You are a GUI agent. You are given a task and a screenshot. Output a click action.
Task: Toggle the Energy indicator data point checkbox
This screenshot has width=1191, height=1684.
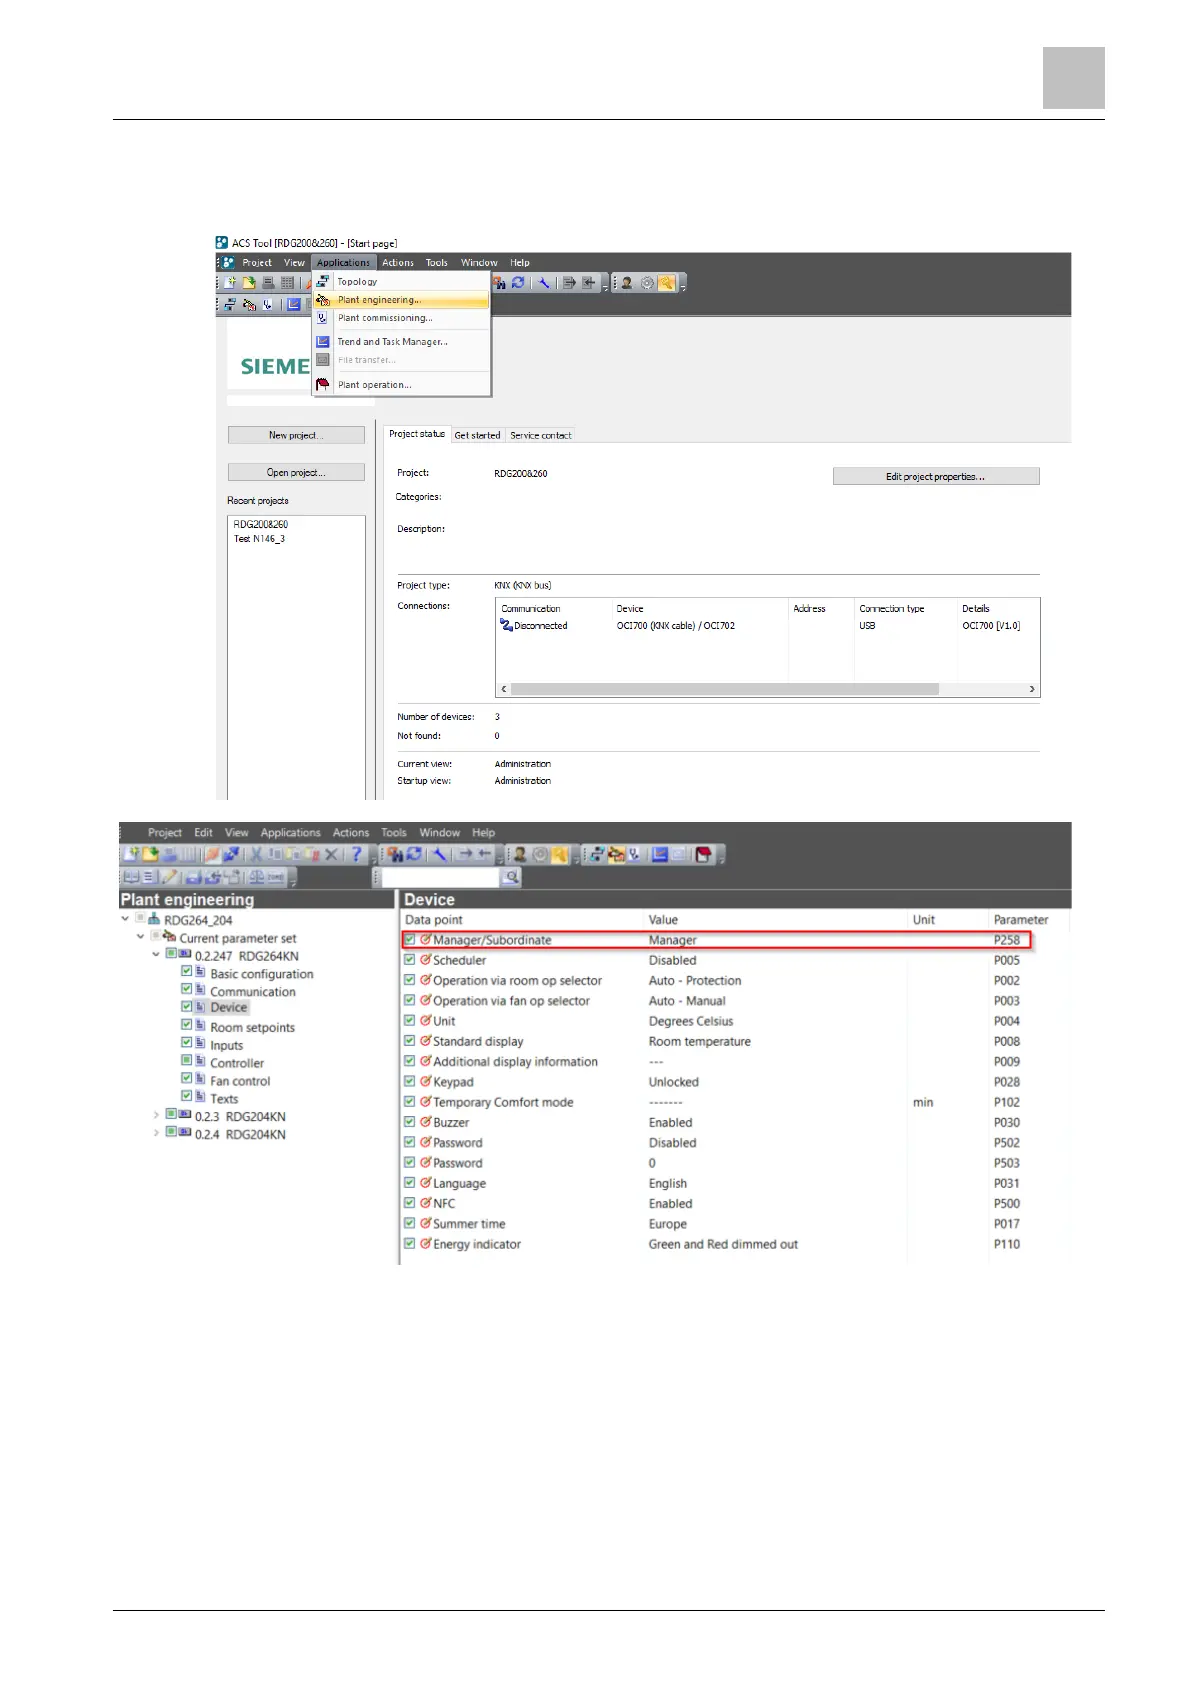409,1243
